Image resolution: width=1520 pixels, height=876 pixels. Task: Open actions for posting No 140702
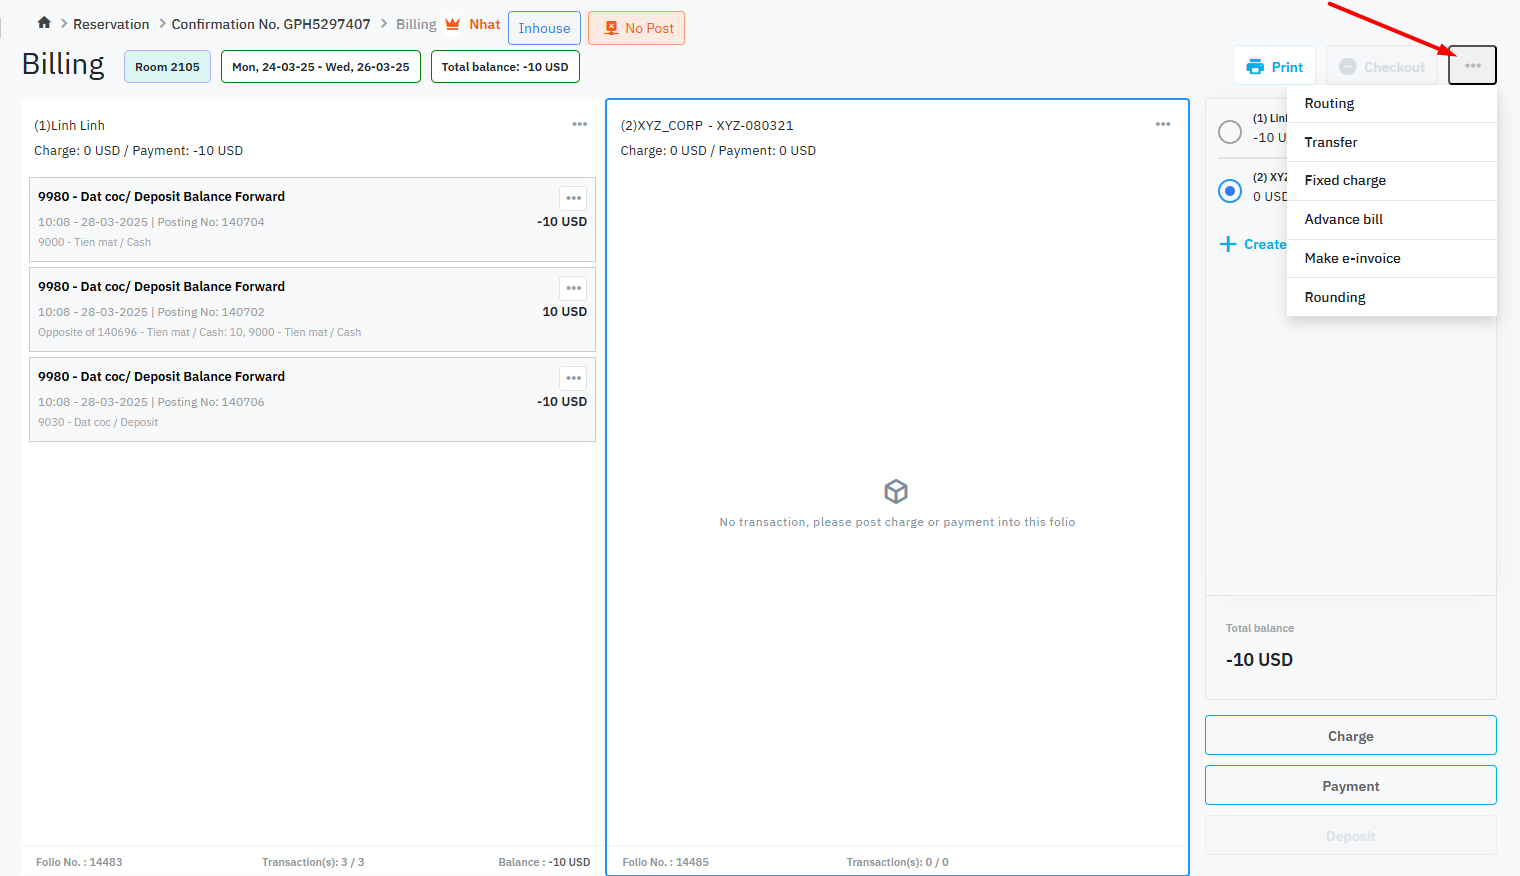point(573,288)
